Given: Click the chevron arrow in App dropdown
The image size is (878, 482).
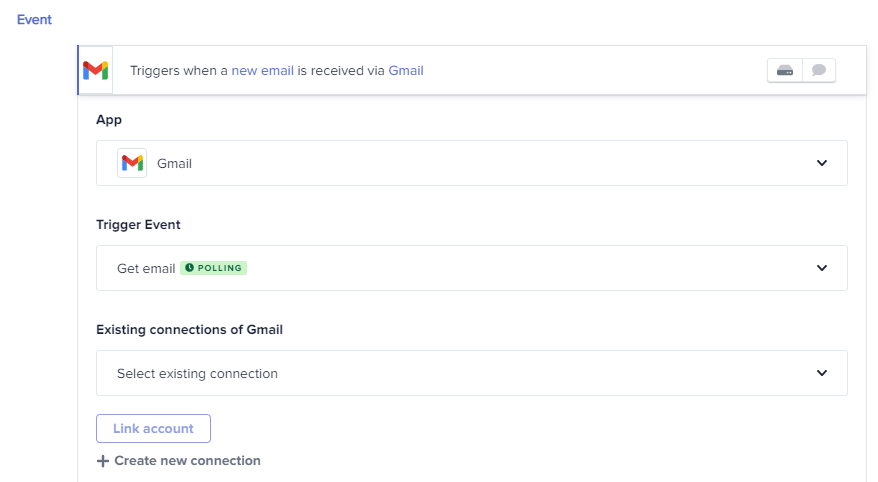Looking at the screenshot, I should [x=821, y=163].
